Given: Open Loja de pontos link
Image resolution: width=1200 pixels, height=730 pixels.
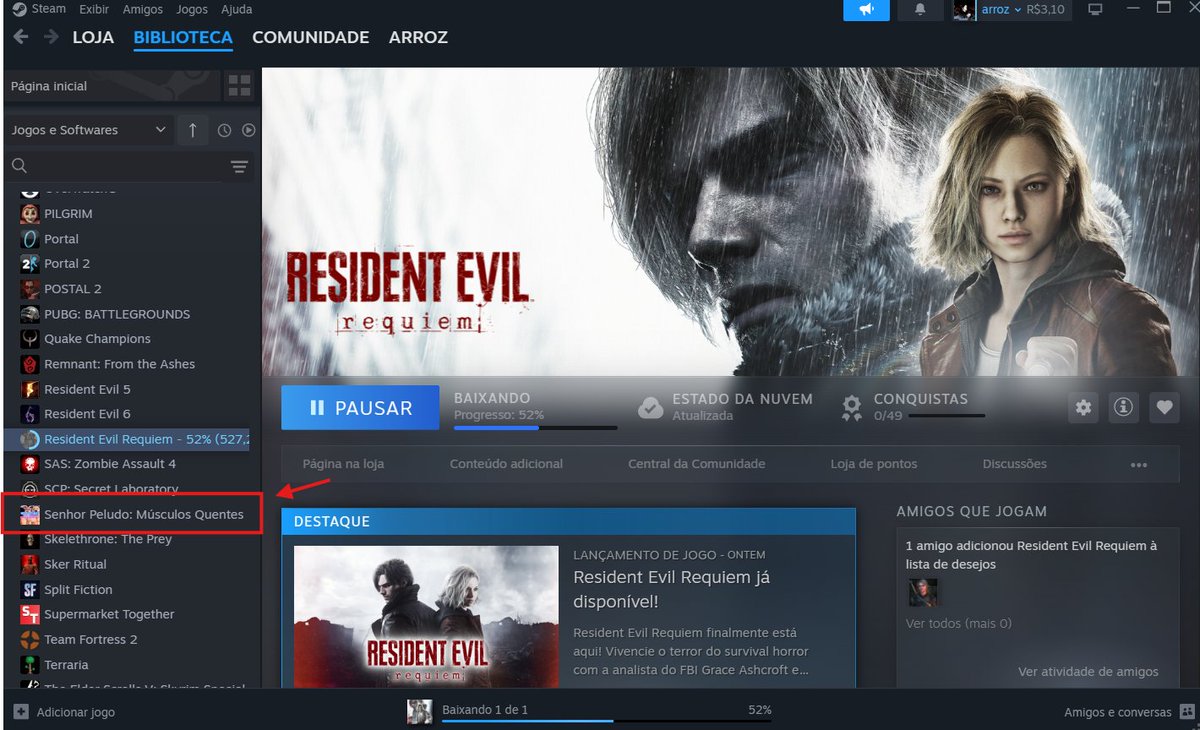Looking at the screenshot, I should click(873, 464).
